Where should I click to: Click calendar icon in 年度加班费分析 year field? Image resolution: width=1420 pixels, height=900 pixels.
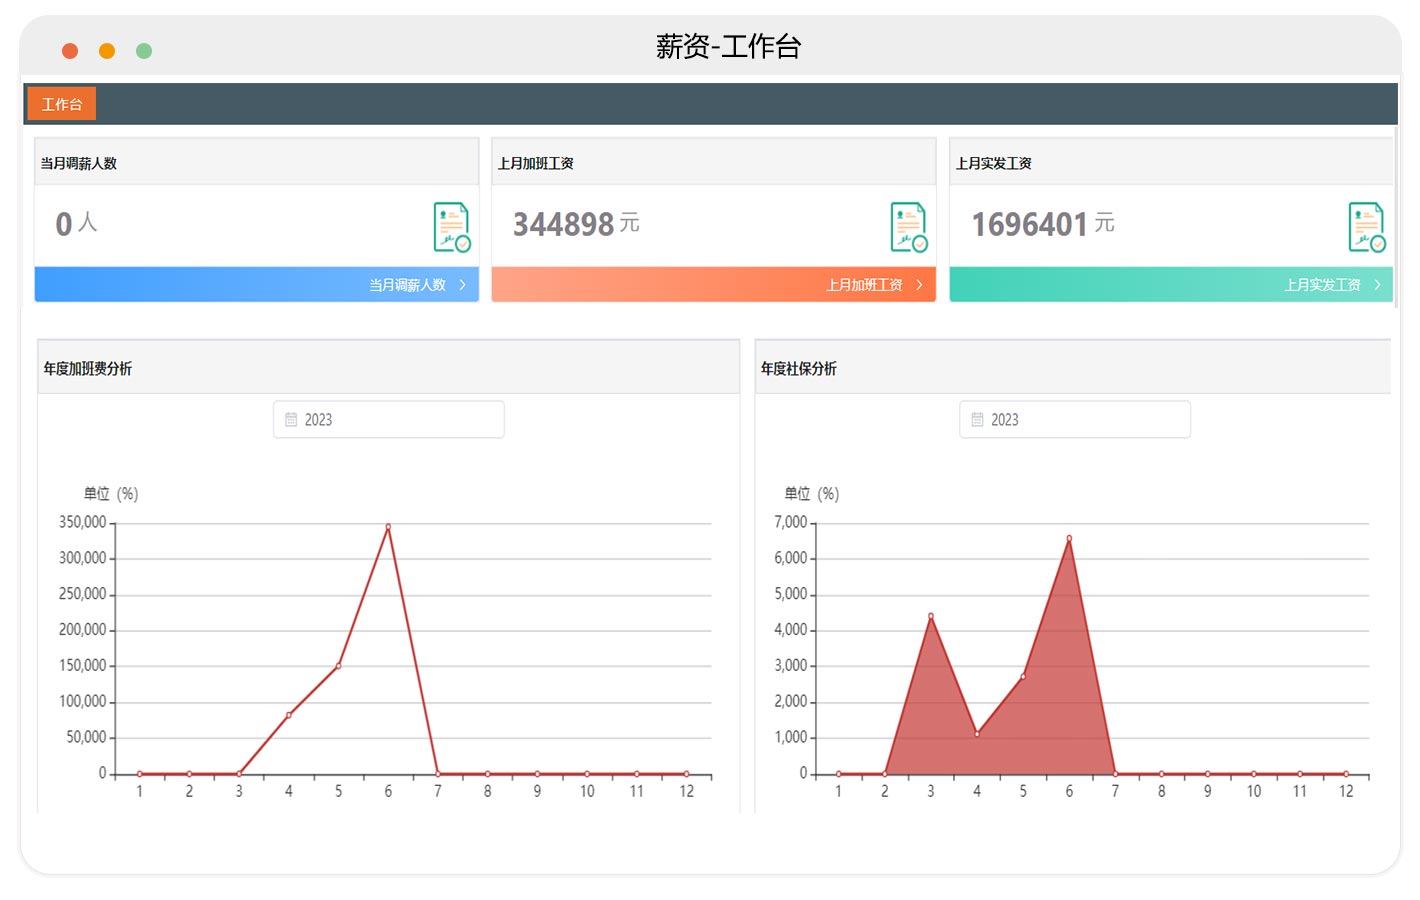click(x=291, y=420)
